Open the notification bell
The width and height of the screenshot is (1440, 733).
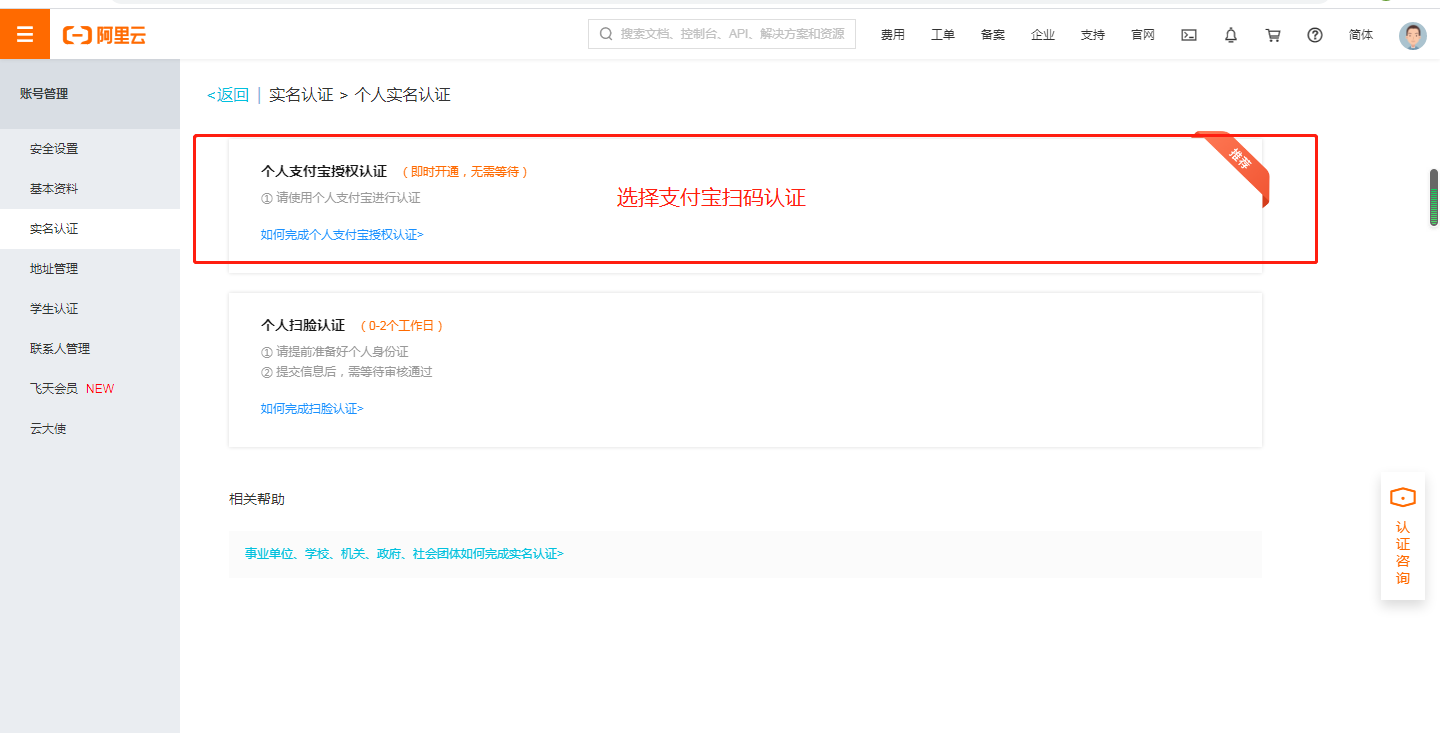pyautogui.click(x=1231, y=35)
